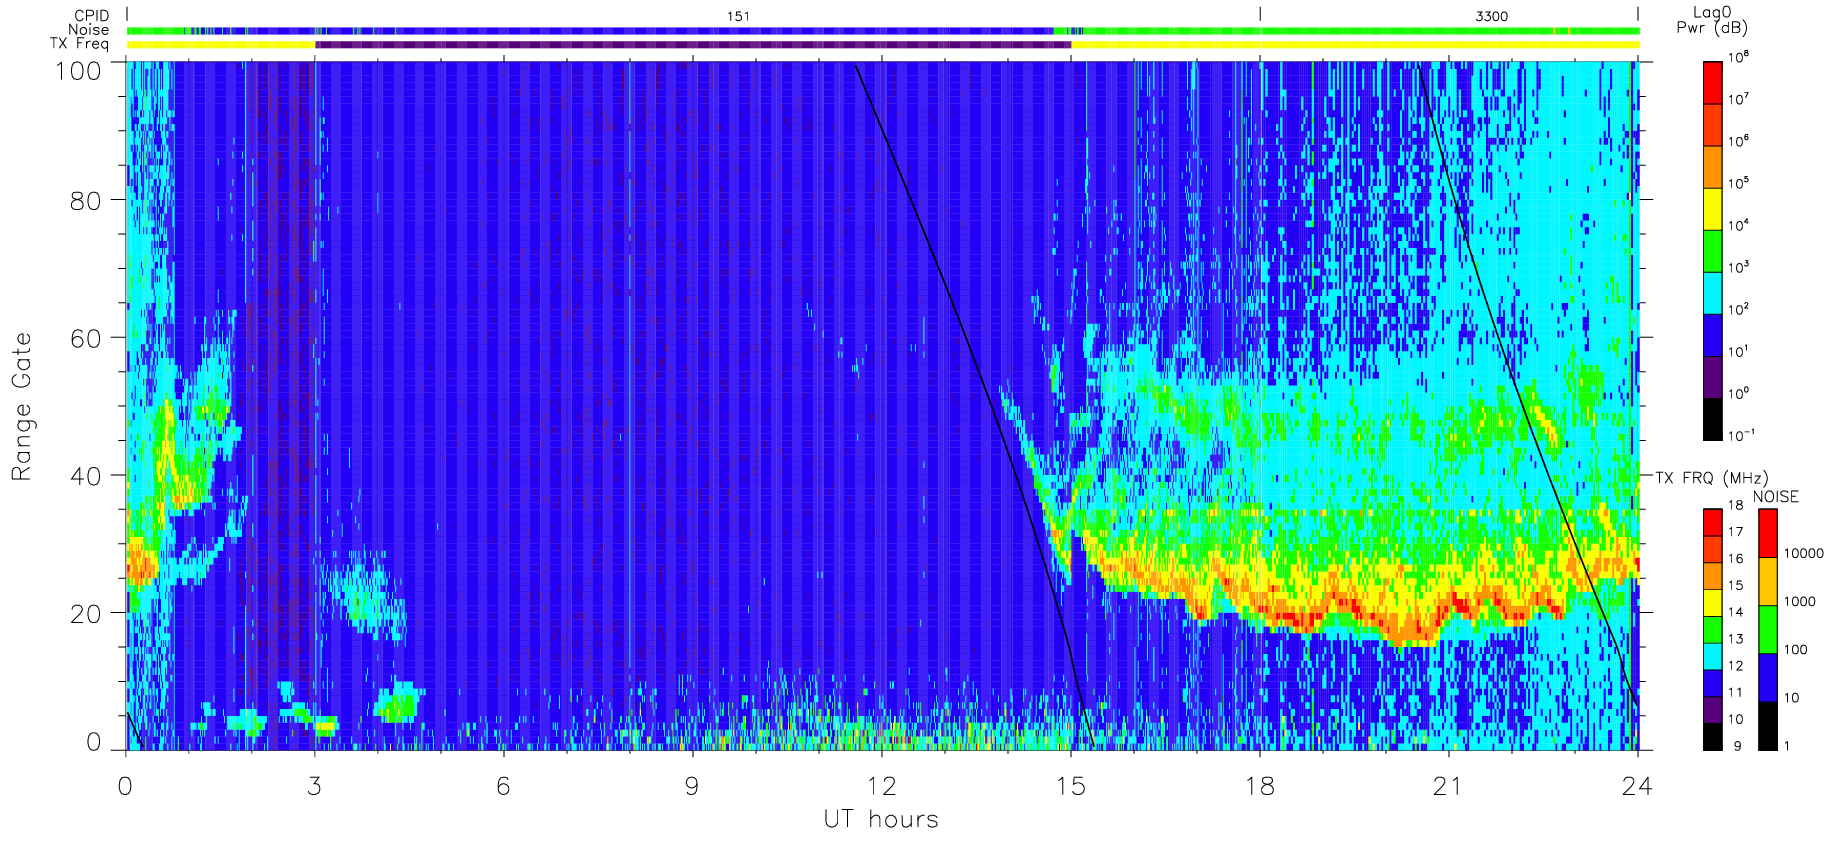
Task: Click the 3 tick label on UT hours axis
Action: click(314, 786)
